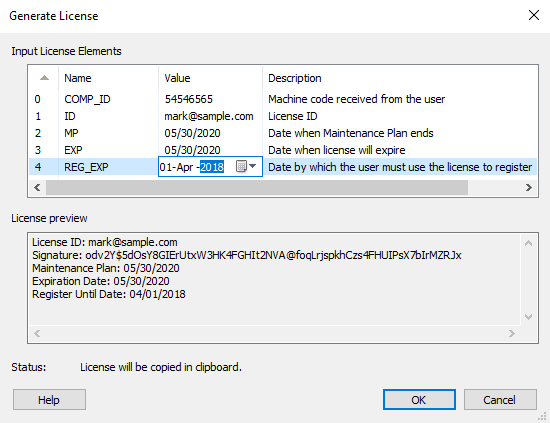
Task: Open Help for license generation
Action: click(x=49, y=400)
